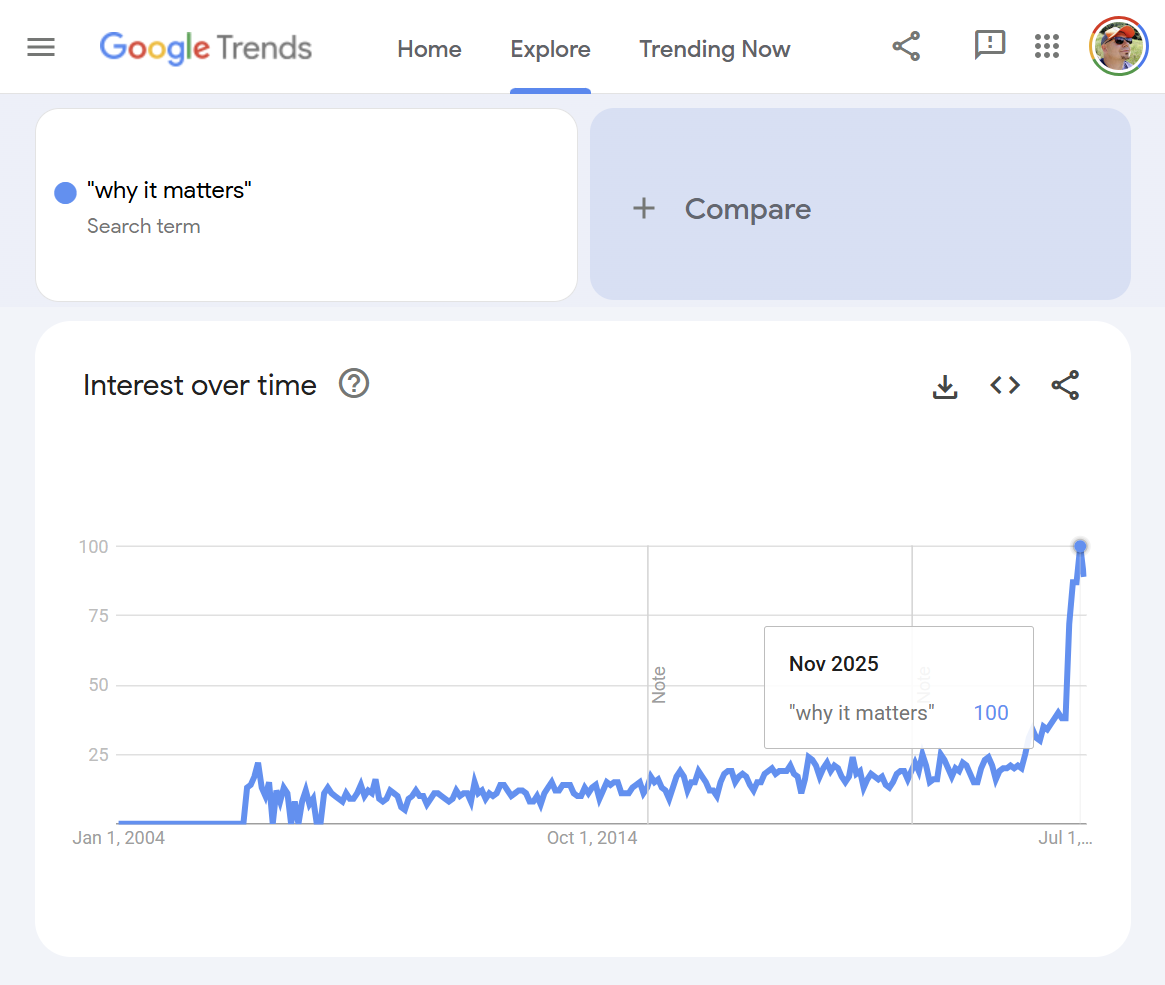The image size is (1165, 985).
Task: Click the Note marker near Oct 2014
Action: [x=659, y=685]
